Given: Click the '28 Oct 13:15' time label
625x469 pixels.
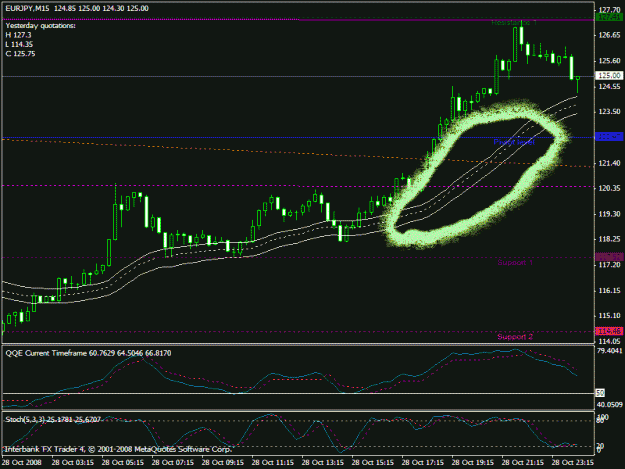Looking at the screenshot, I should click(323, 463).
